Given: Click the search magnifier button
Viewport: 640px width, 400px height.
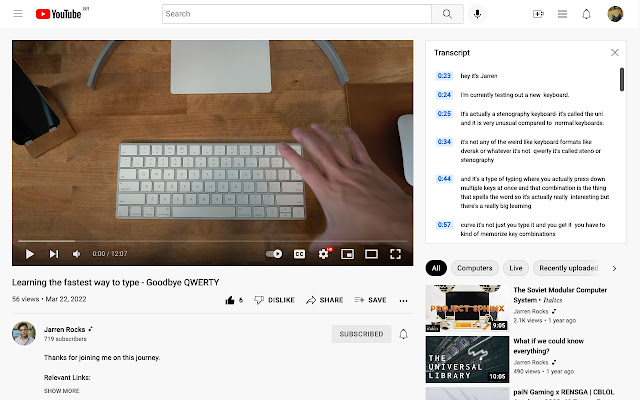Looking at the screenshot, I should pyautogui.click(x=447, y=14).
